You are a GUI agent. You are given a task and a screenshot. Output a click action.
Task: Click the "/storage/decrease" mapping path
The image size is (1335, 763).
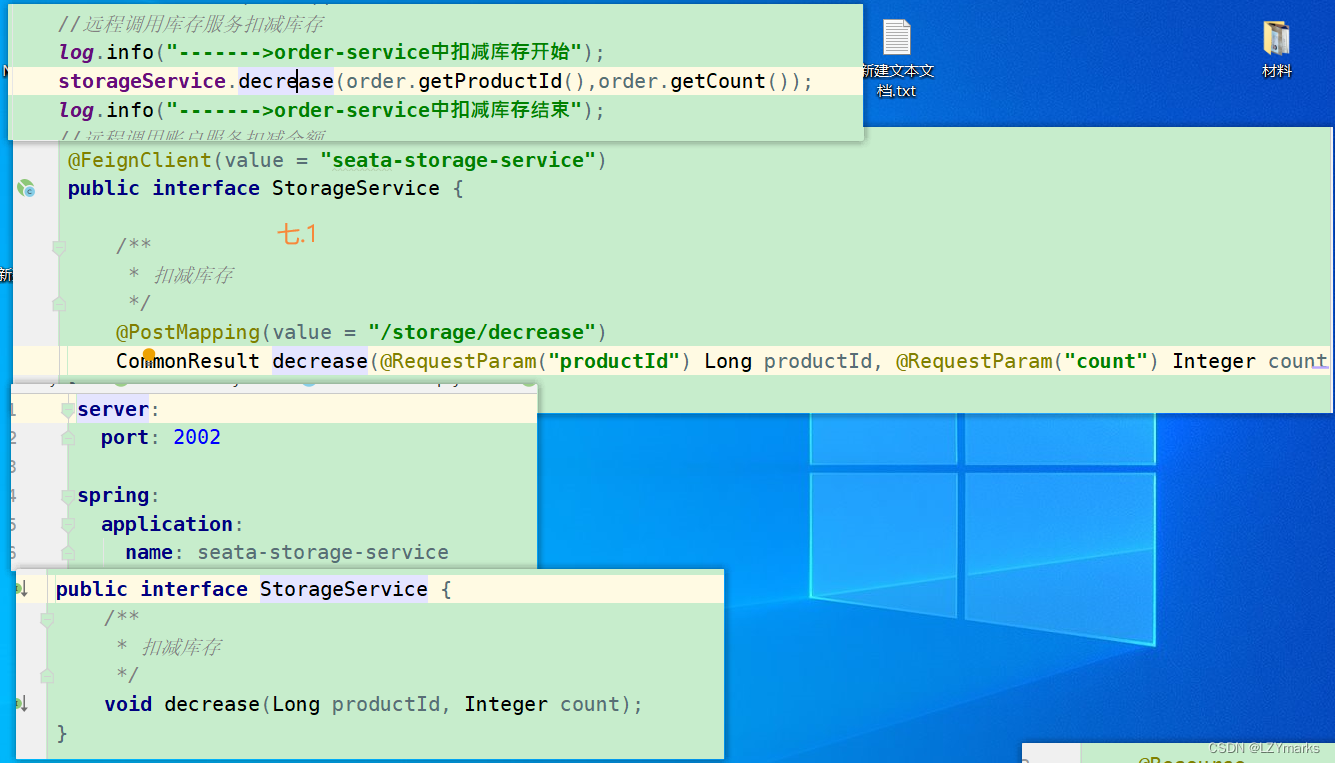click(482, 332)
